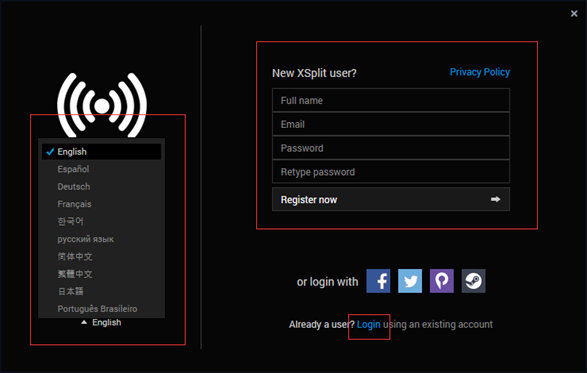Log in with Twitter icon
Viewport: 587px width, 373px height.
[410, 281]
